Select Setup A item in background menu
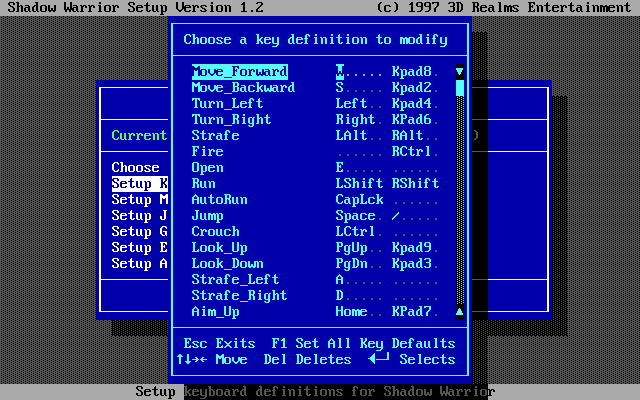This screenshot has width=640, height=400. 140,264
